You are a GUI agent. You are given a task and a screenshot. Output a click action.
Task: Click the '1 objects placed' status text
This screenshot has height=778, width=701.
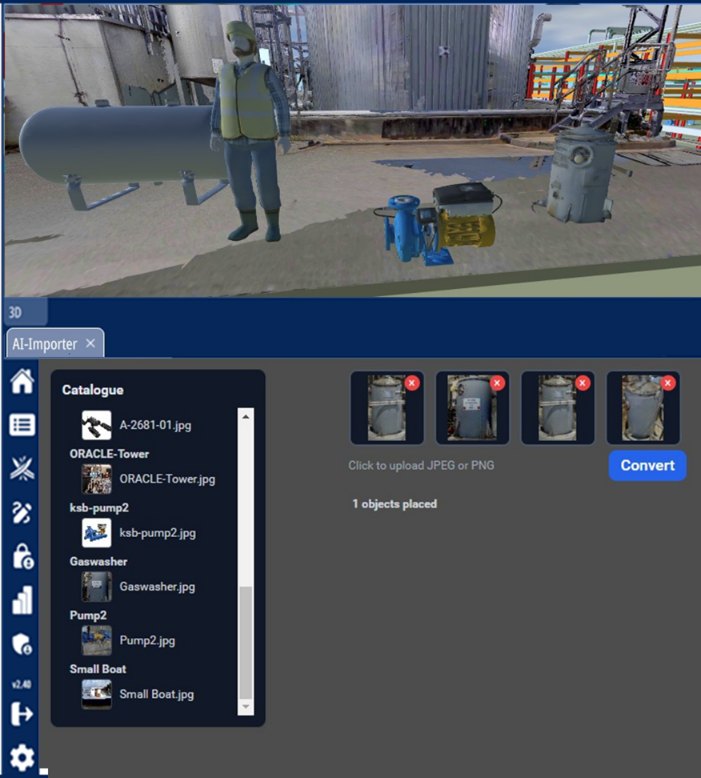[x=394, y=504]
